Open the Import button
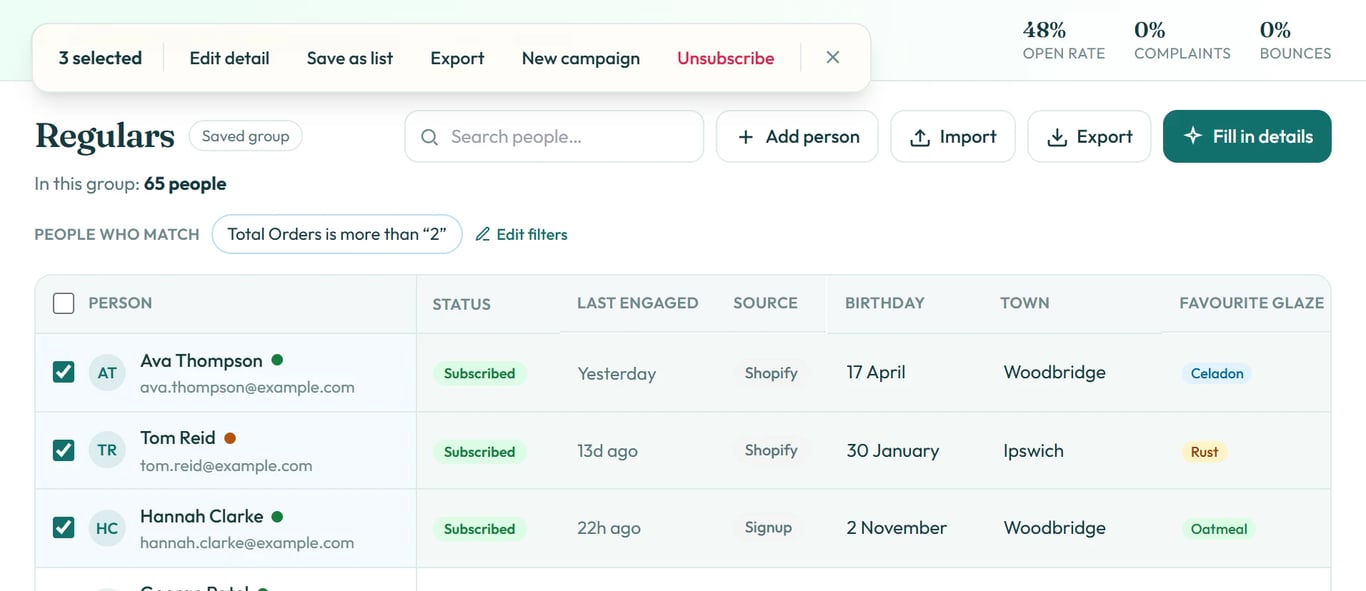Viewport: 1366px width, 591px height. coord(953,136)
